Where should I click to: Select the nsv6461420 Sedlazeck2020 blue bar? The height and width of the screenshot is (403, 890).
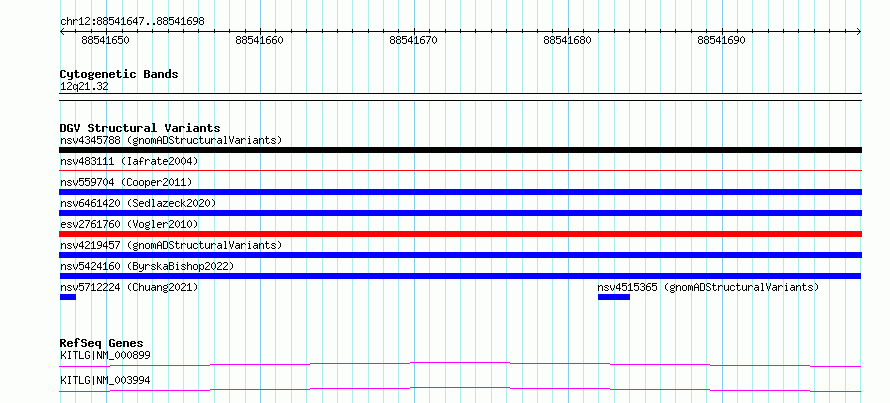pos(460,213)
